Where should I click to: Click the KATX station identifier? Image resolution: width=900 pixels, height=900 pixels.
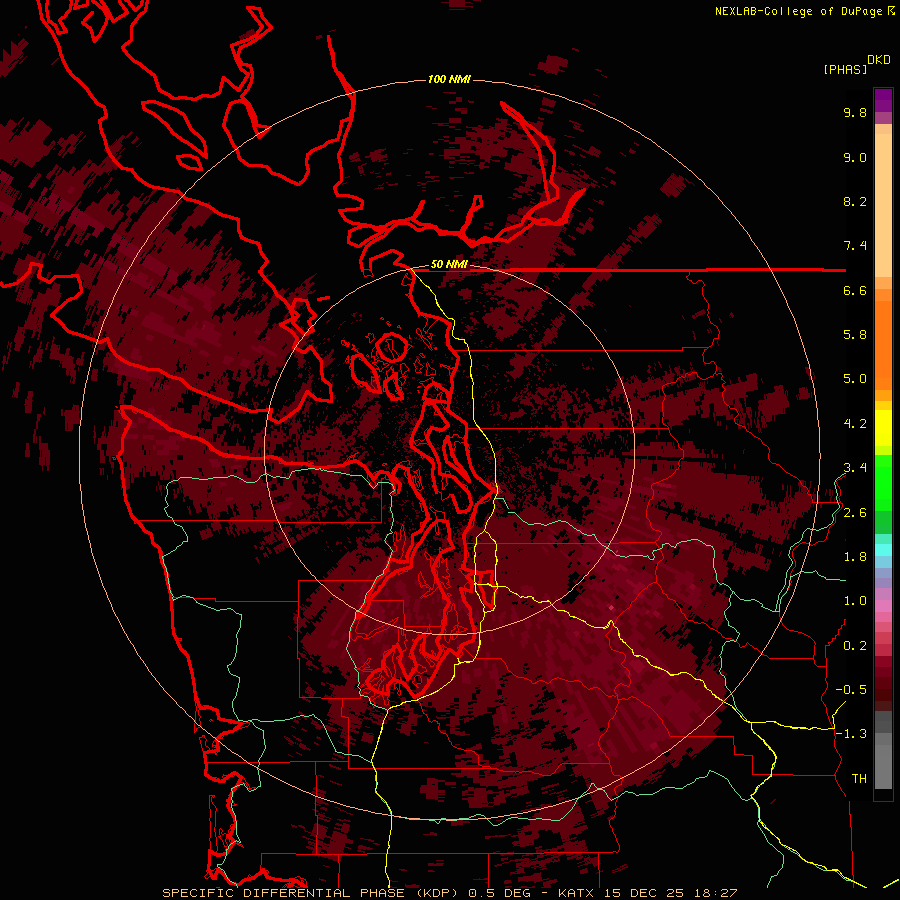pyautogui.click(x=577, y=893)
